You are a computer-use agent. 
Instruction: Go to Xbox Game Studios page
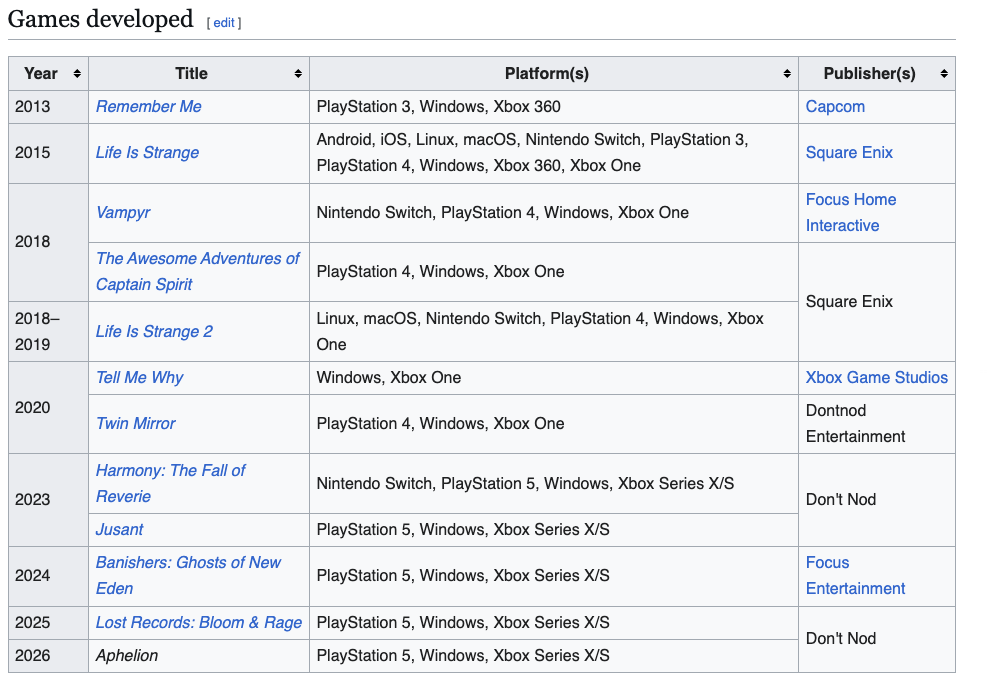click(876, 378)
